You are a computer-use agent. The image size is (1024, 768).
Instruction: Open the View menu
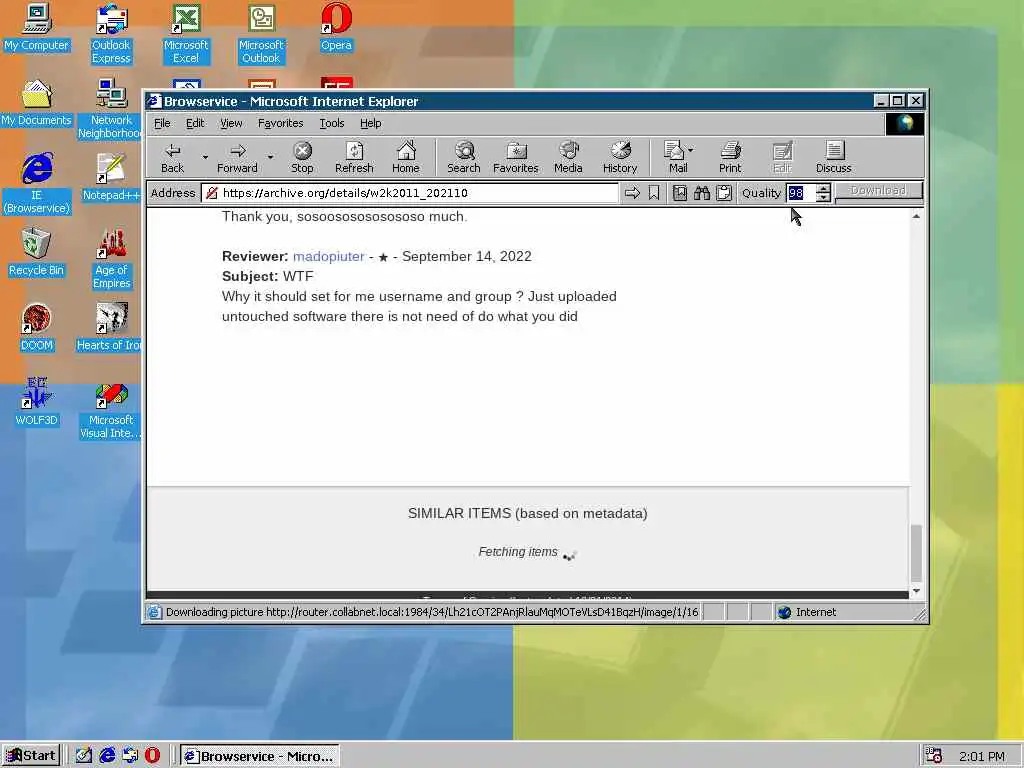click(x=231, y=123)
